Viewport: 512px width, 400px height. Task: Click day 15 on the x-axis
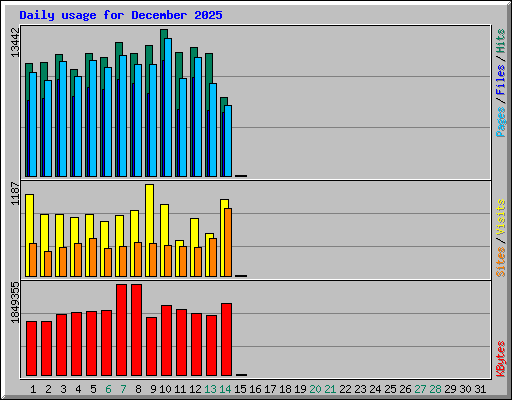tap(240, 389)
